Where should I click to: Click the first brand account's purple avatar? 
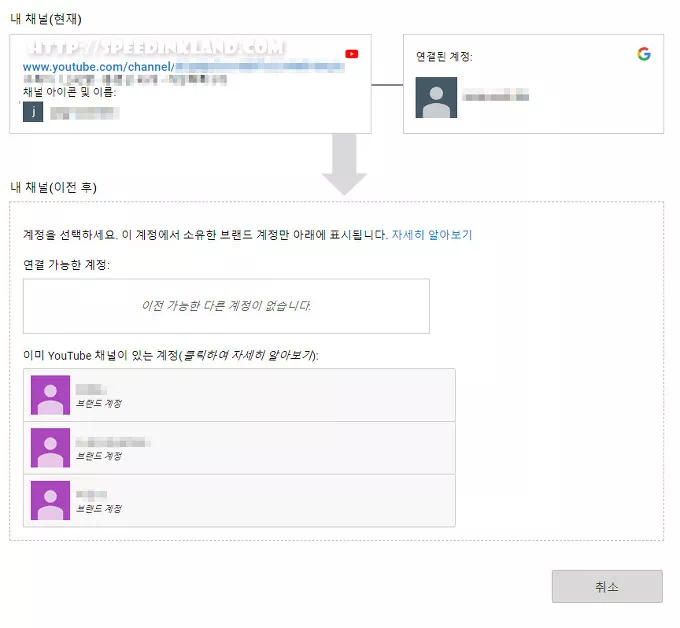pos(50,395)
